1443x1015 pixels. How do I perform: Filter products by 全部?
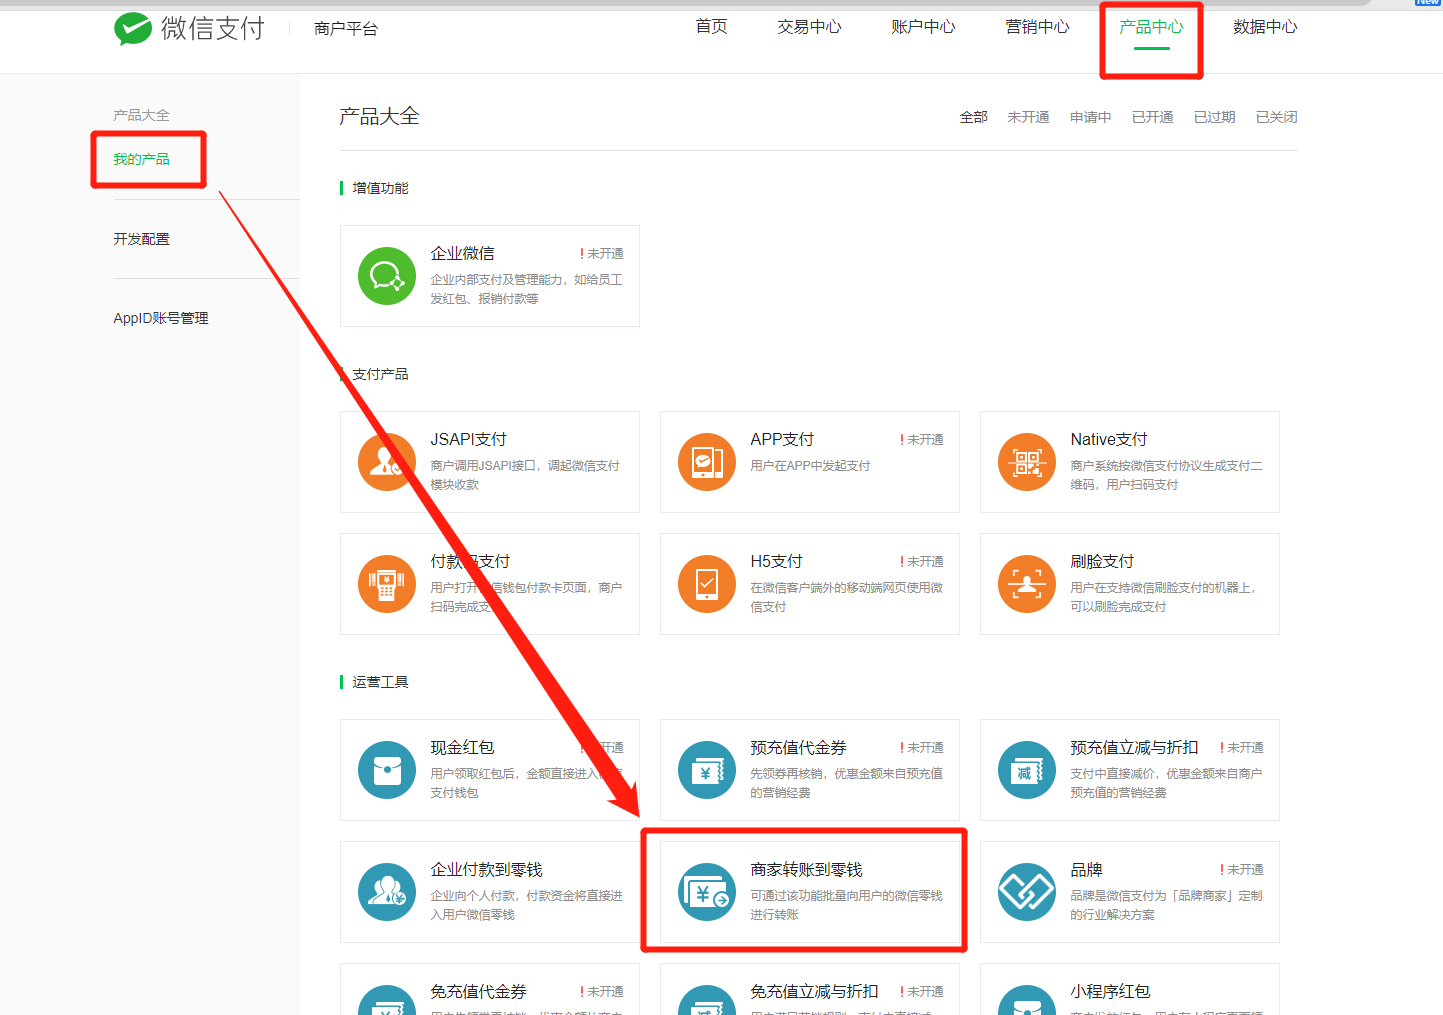coord(974,117)
